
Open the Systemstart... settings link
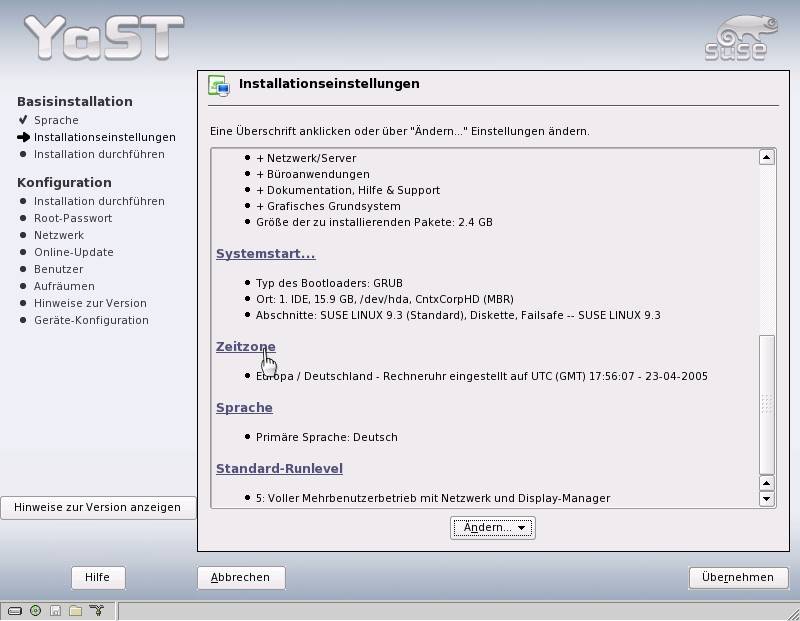[x=265, y=254]
